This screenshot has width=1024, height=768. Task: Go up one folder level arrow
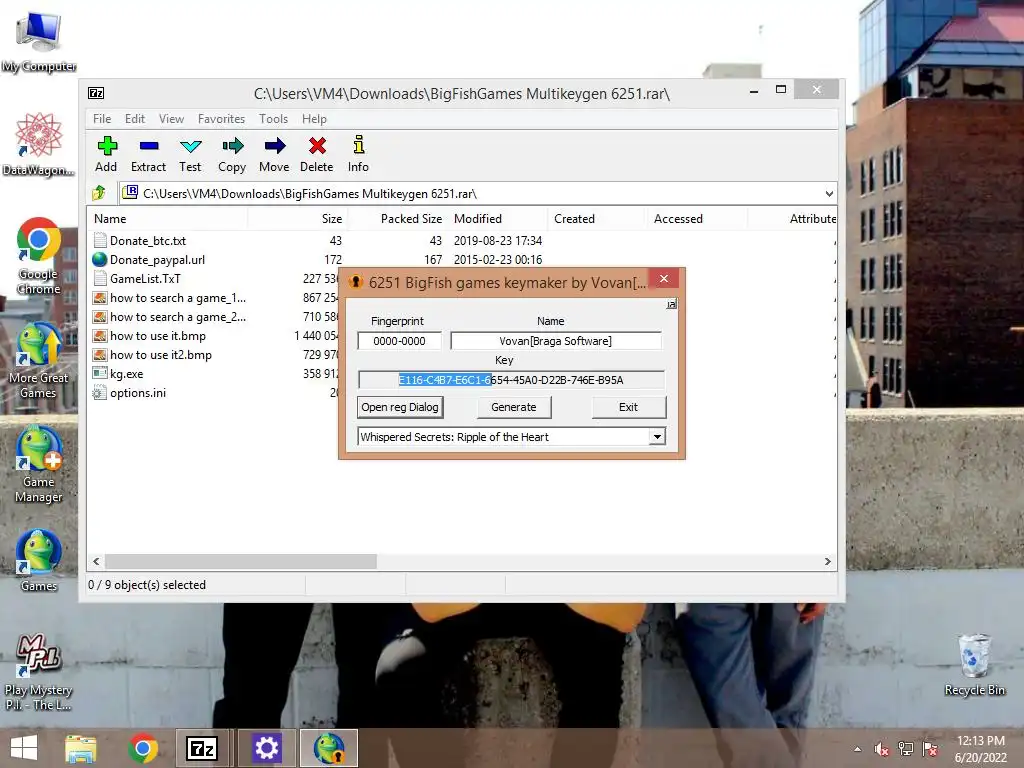(99, 193)
